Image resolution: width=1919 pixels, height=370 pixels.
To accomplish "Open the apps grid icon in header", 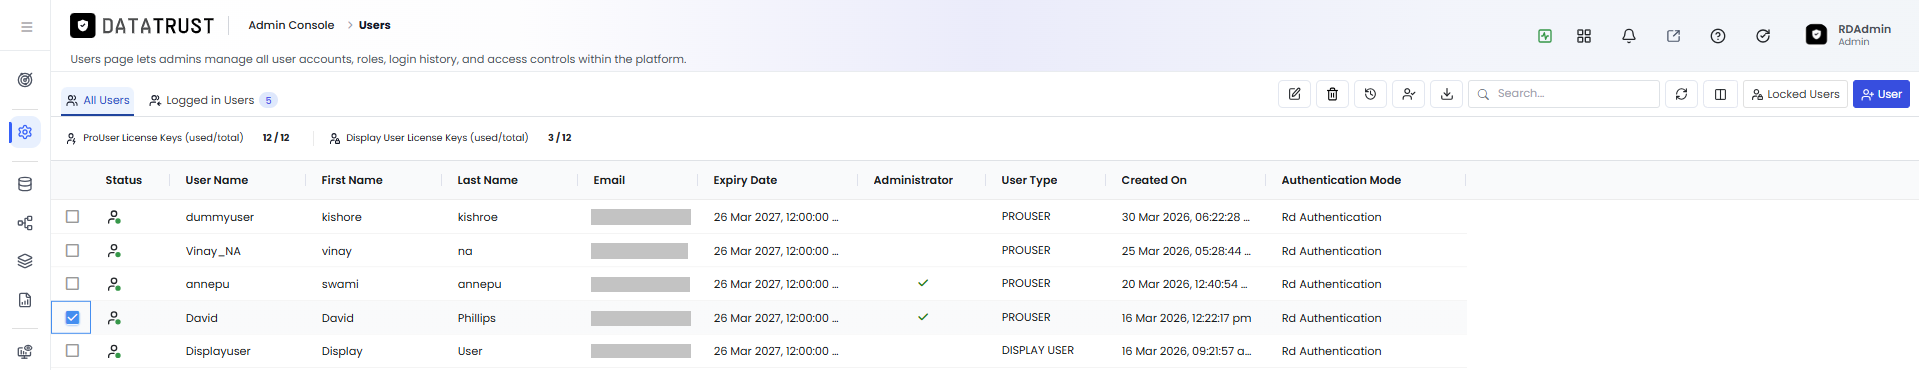I will coord(1584,36).
